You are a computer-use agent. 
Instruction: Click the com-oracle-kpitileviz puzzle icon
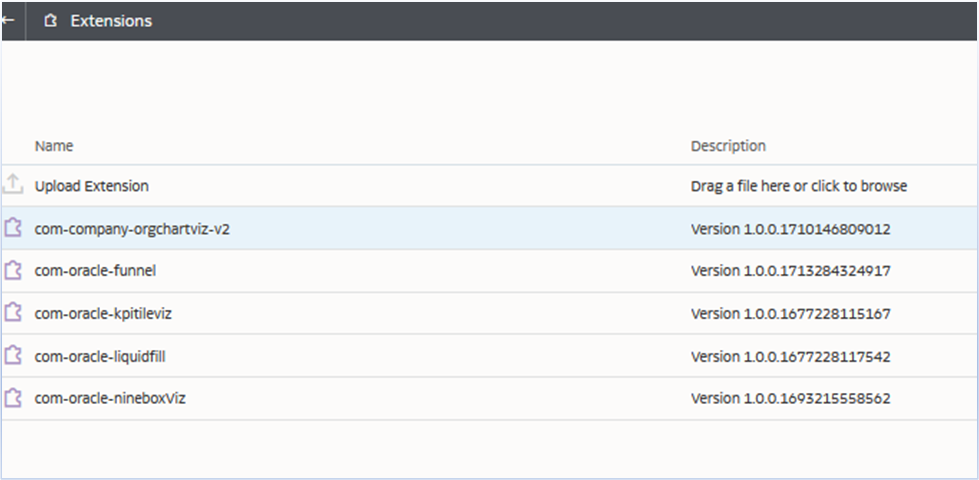pos(12,313)
